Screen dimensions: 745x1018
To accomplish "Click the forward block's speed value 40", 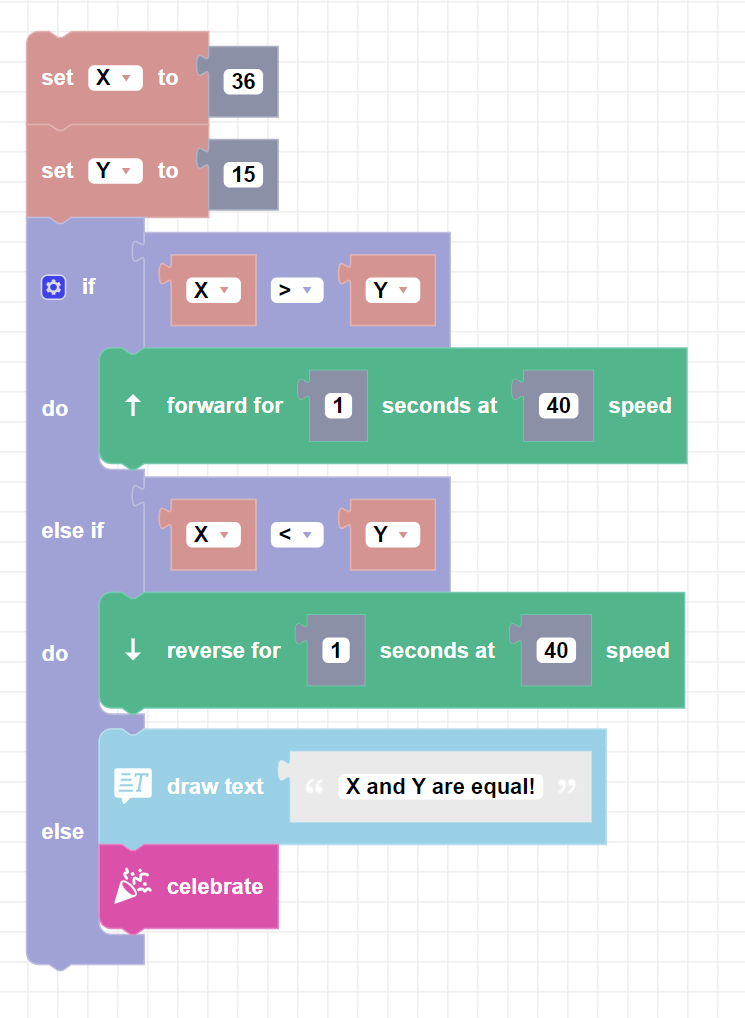I will 558,405.
